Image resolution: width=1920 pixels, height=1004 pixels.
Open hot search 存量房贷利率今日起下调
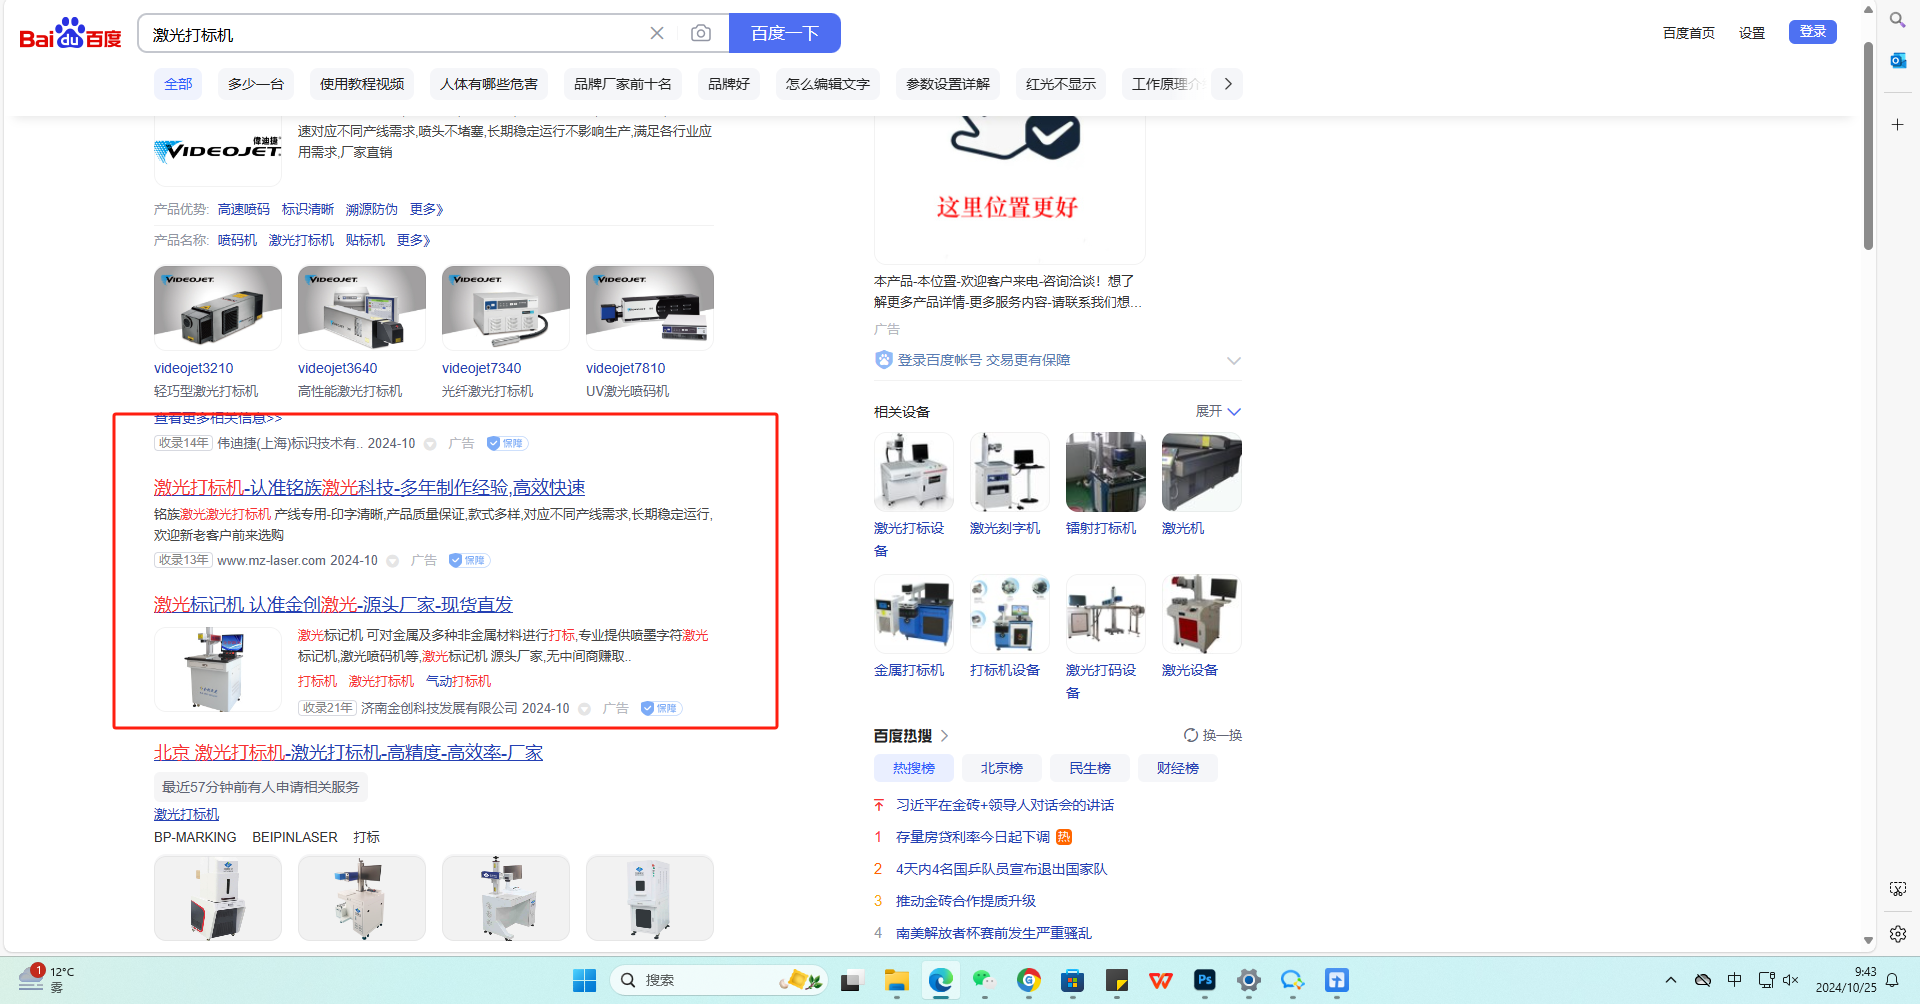click(973, 837)
